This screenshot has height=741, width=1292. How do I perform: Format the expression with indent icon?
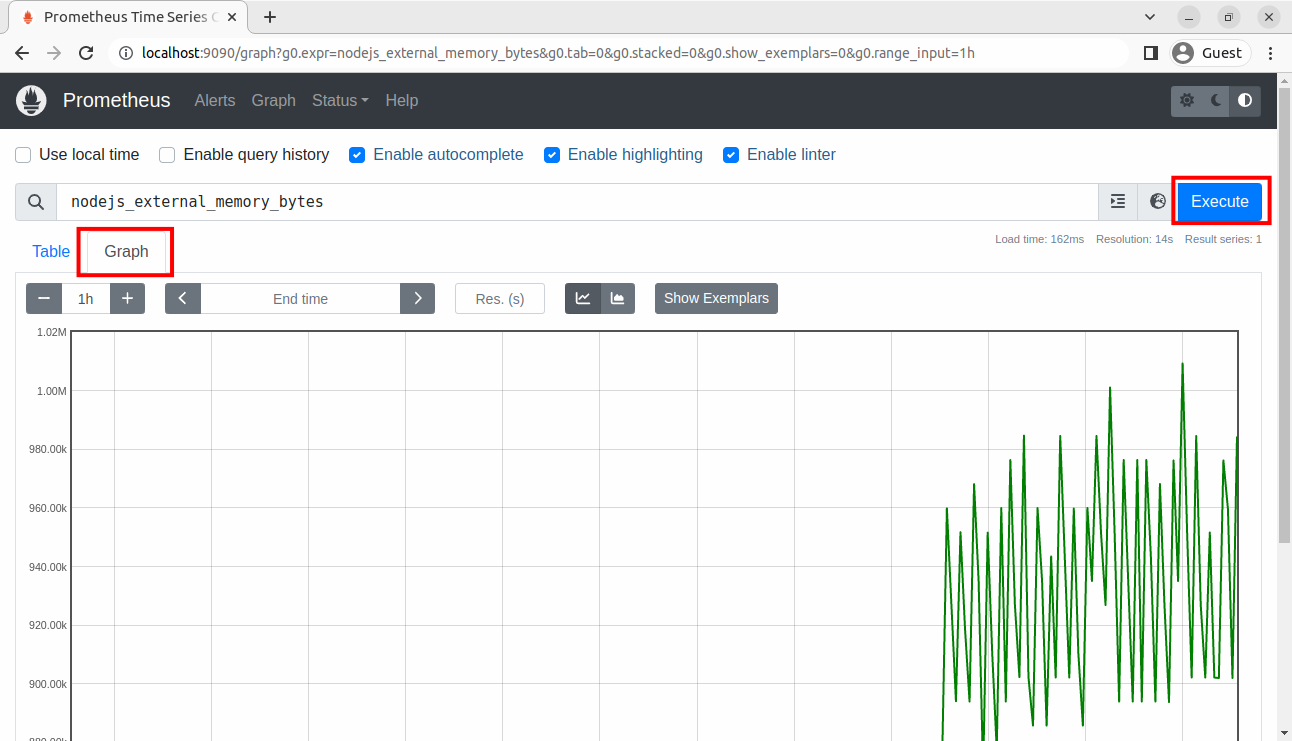coord(1118,202)
